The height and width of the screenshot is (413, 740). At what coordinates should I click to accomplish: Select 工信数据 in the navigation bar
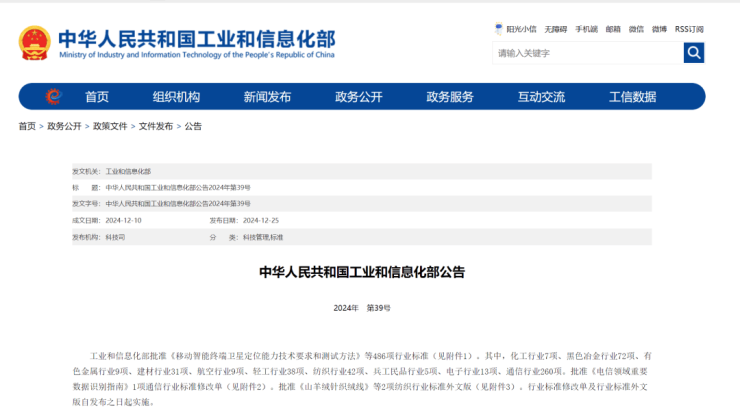coord(632,97)
